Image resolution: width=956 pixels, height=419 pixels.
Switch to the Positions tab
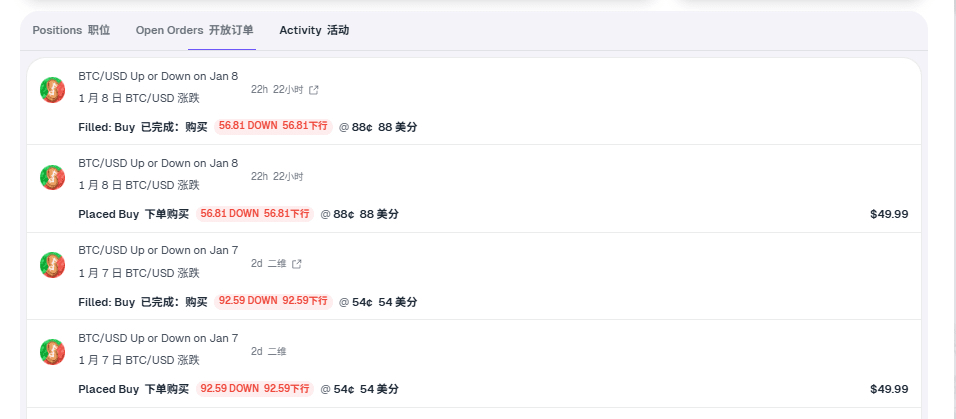click(x=71, y=30)
